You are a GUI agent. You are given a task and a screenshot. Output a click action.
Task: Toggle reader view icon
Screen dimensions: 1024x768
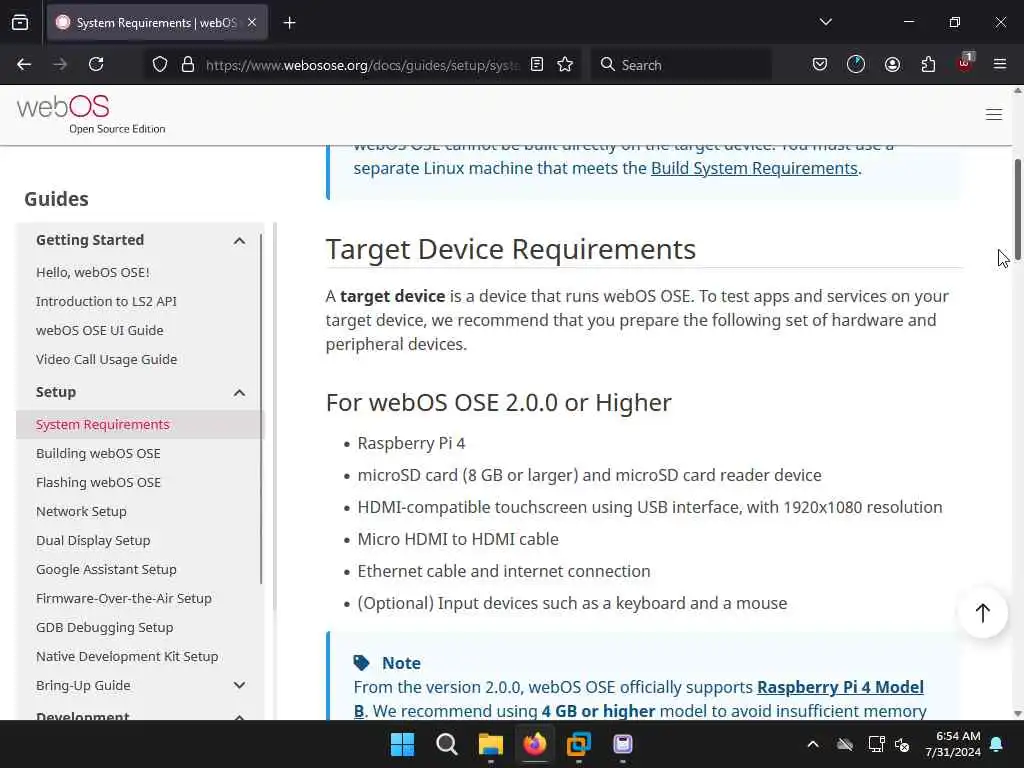537,64
